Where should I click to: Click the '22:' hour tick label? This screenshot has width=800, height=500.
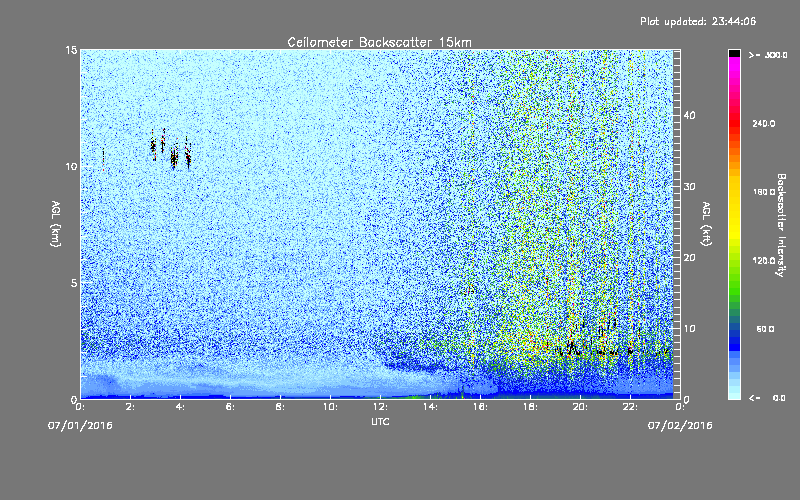click(631, 407)
